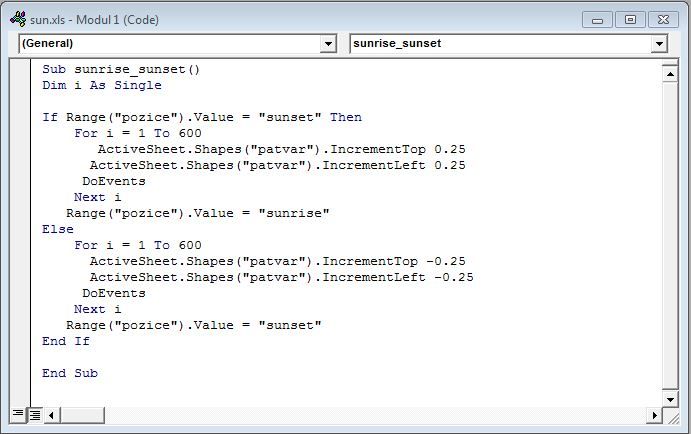This screenshot has width=691, height=434.
Task: Minimize the Modul1 code window
Action: pos(597,20)
